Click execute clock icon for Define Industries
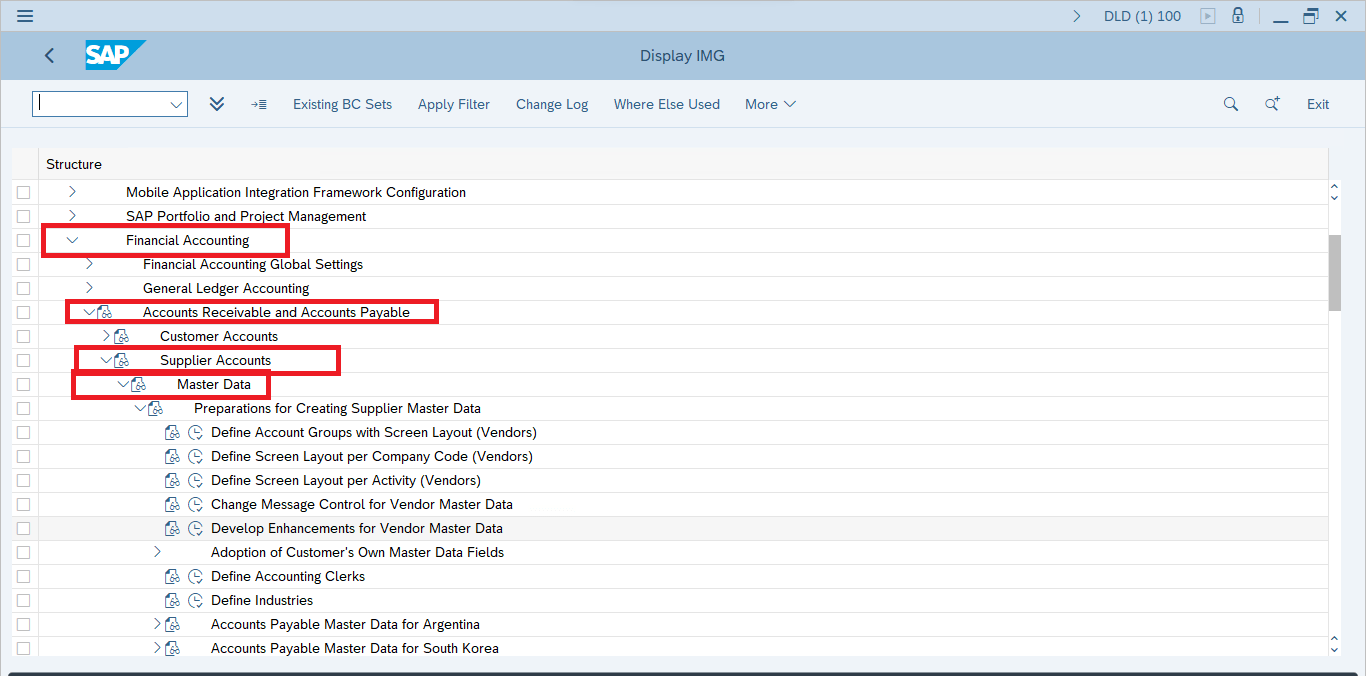This screenshot has width=1366, height=676. (196, 600)
